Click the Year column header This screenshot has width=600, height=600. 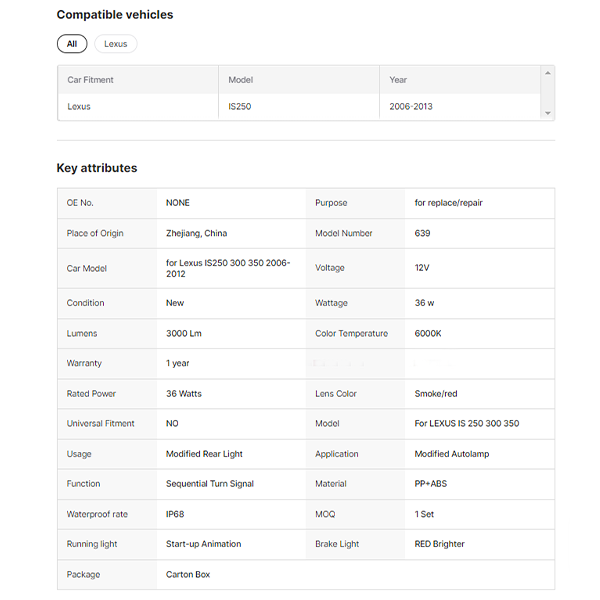coord(398,80)
